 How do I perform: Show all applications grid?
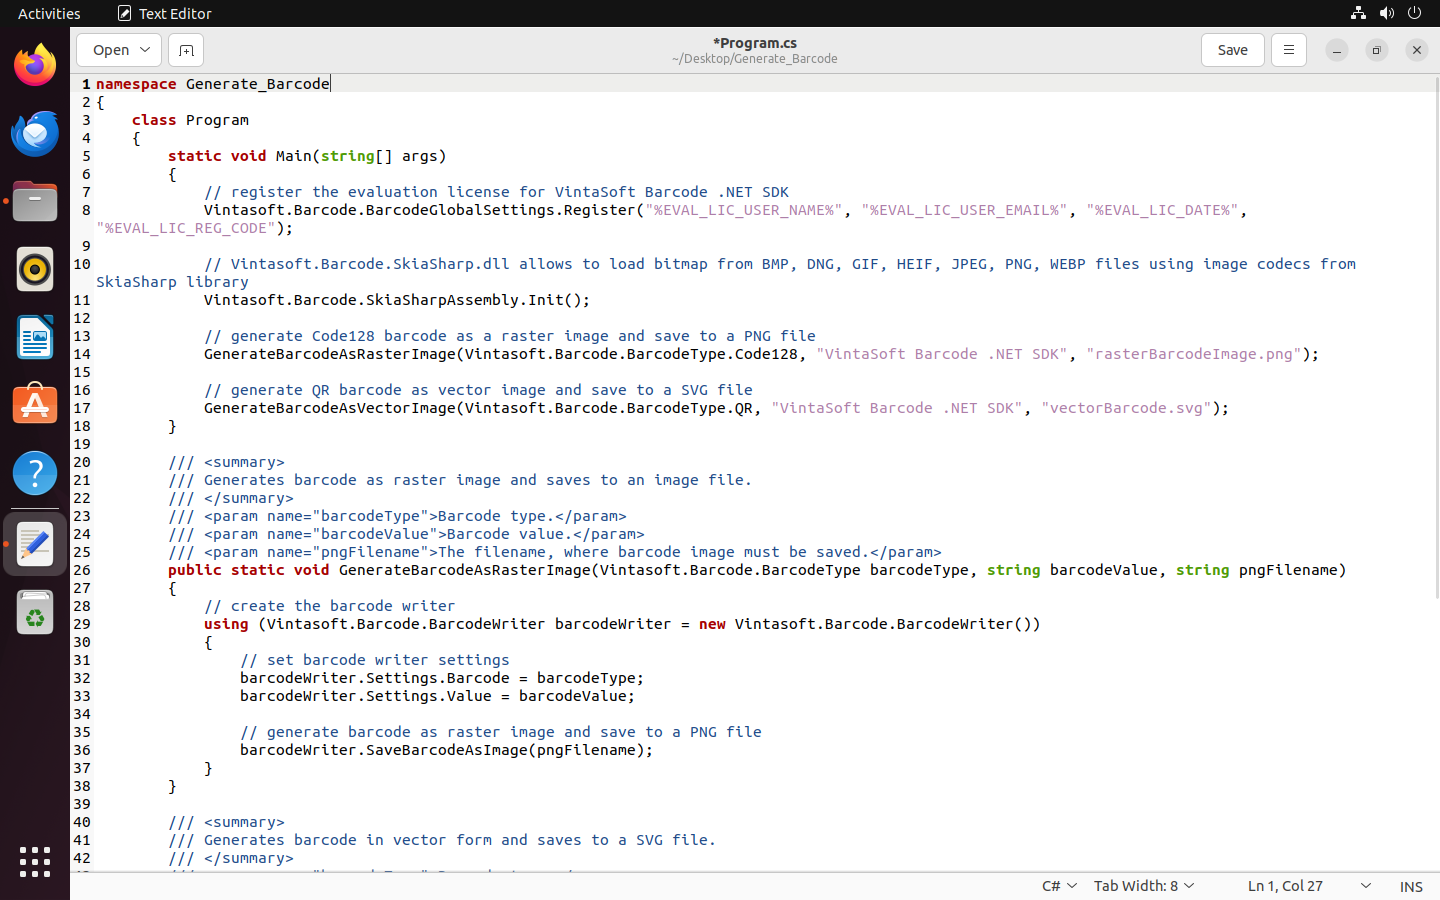[x=35, y=861]
